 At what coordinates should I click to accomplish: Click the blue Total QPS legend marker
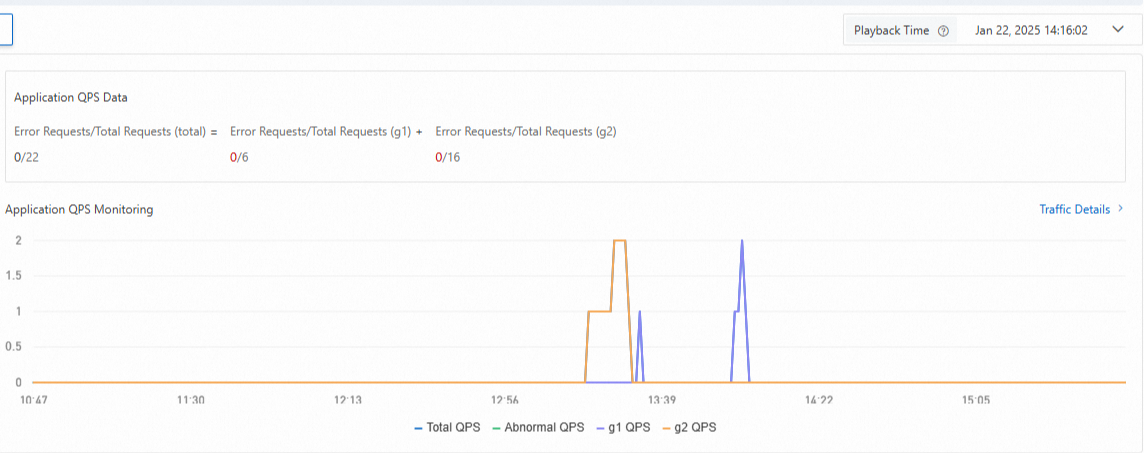pos(418,427)
